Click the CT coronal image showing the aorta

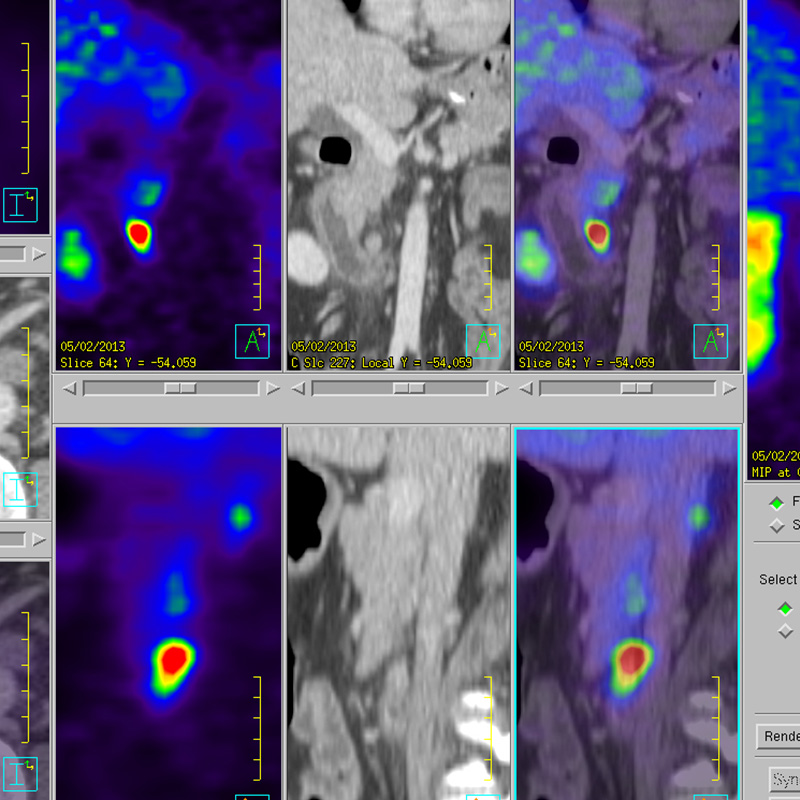coord(398,185)
